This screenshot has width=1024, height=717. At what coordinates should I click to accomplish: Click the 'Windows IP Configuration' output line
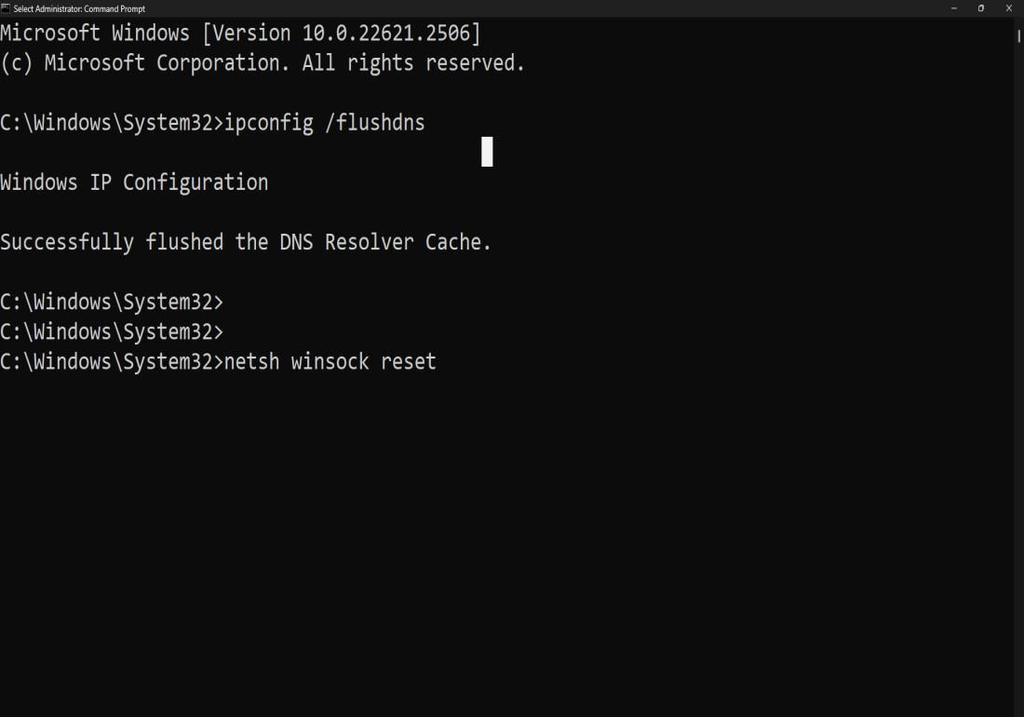[135, 182]
